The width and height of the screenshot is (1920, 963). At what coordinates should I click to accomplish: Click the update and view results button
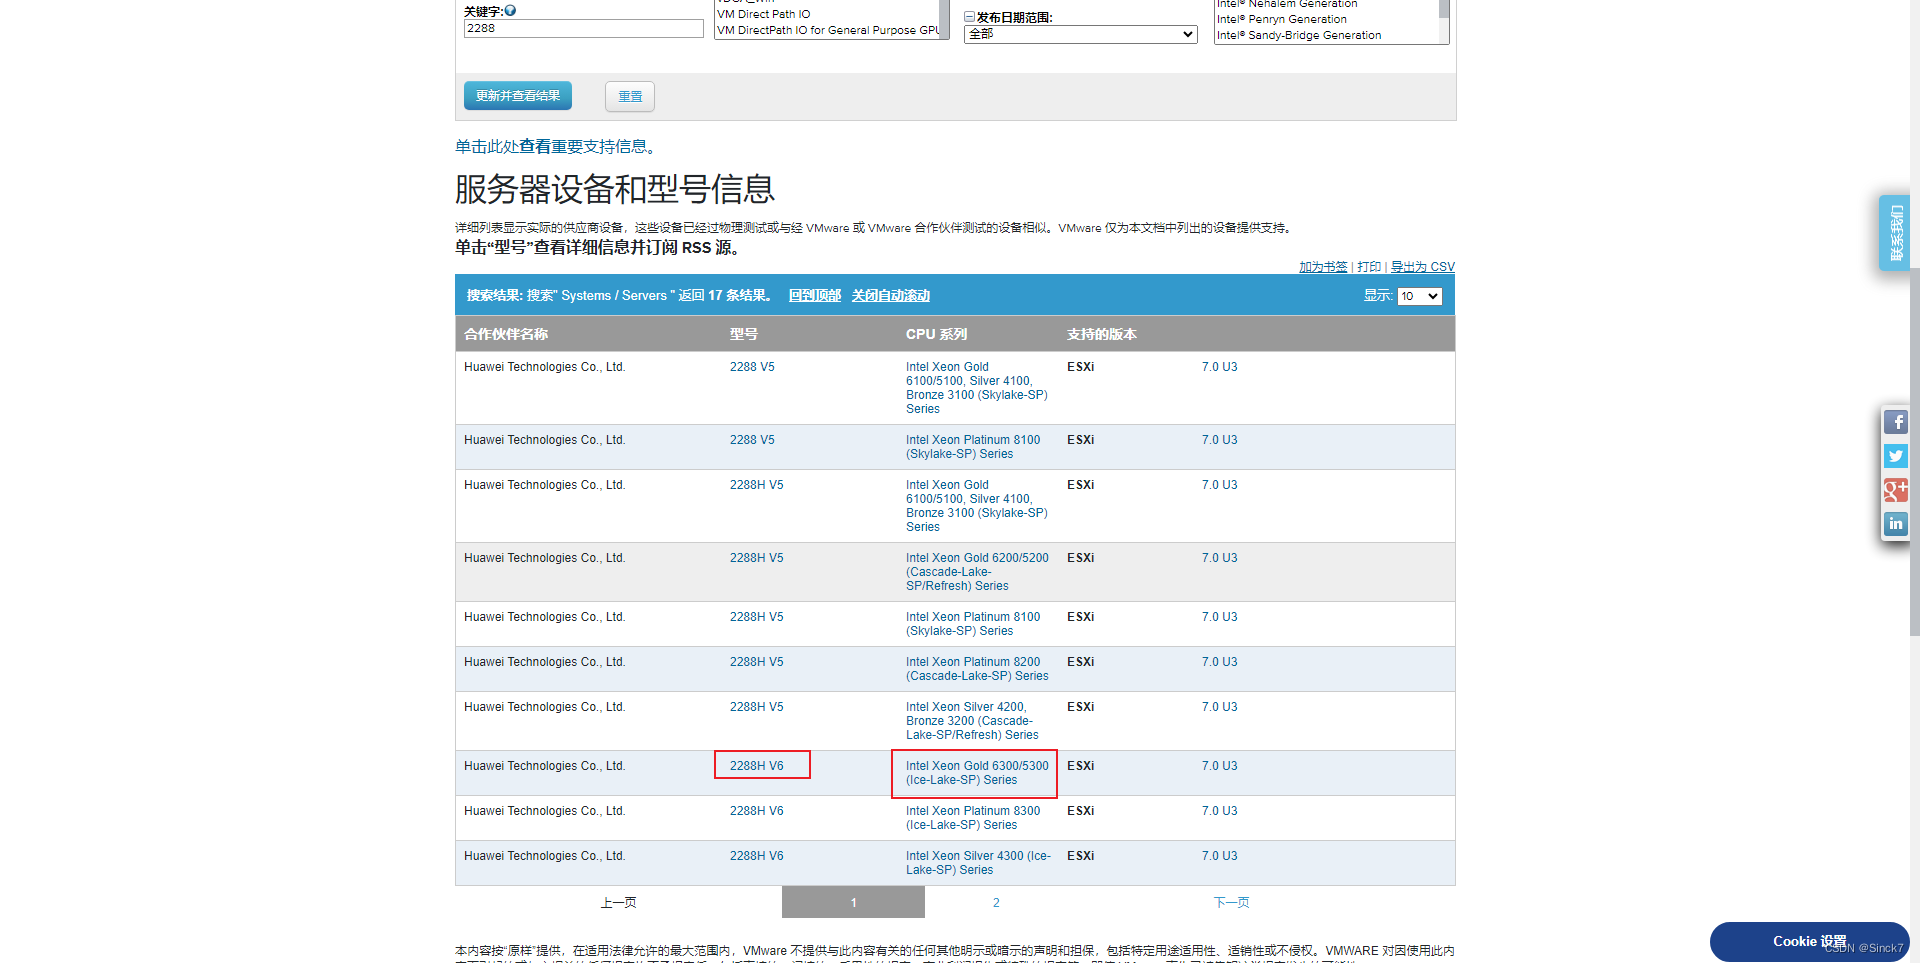click(x=518, y=96)
